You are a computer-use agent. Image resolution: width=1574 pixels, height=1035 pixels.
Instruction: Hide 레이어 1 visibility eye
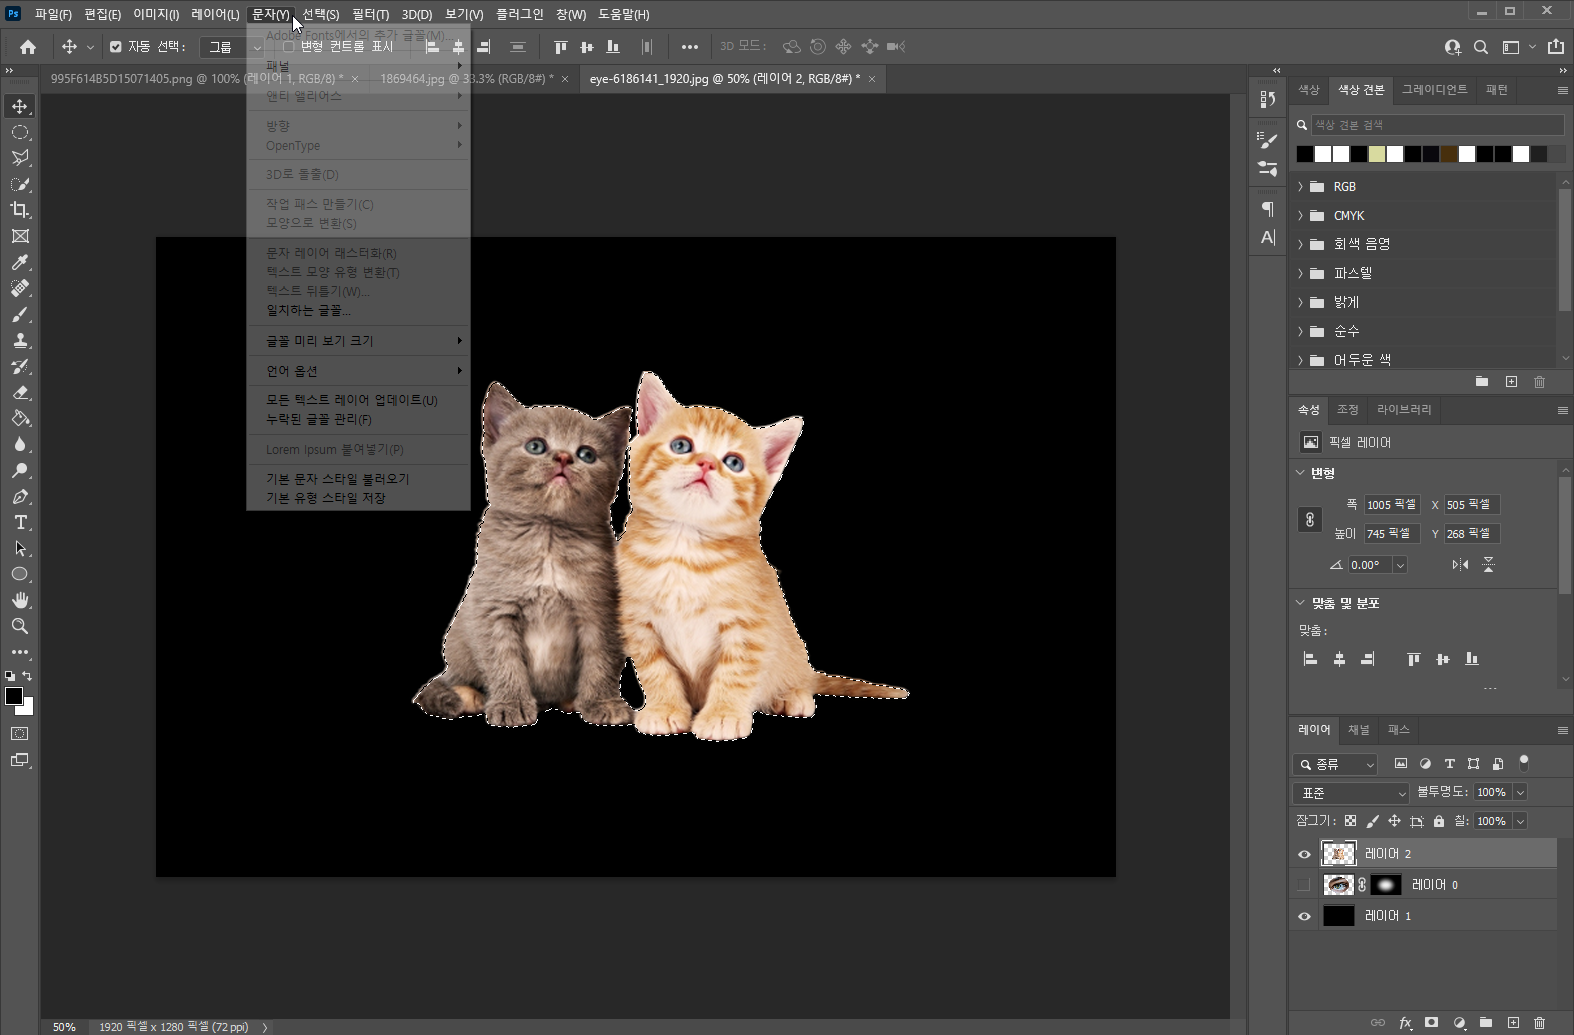tap(1304, 916)
